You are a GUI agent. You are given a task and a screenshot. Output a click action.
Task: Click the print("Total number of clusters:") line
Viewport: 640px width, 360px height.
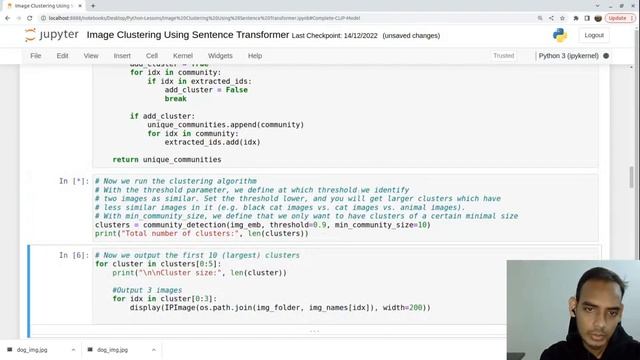pos(202,233)
